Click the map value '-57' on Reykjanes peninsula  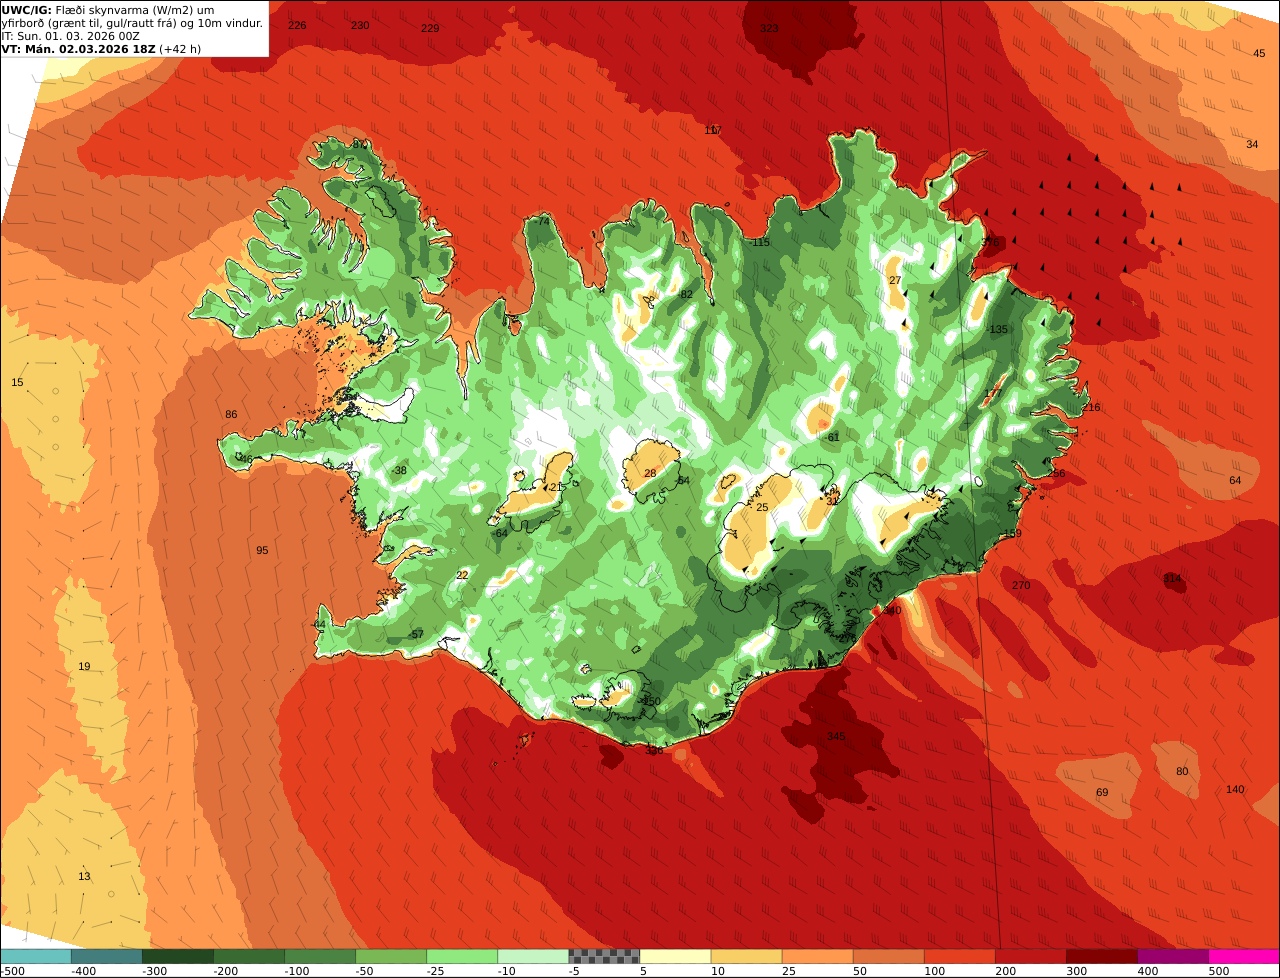click(416, 634)
